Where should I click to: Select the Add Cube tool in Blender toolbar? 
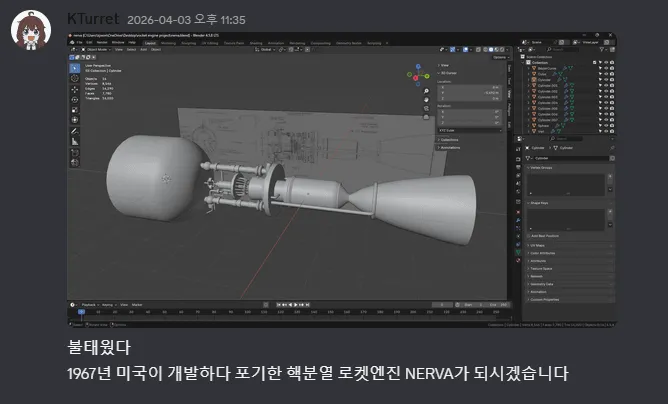[x=75, y=153]
